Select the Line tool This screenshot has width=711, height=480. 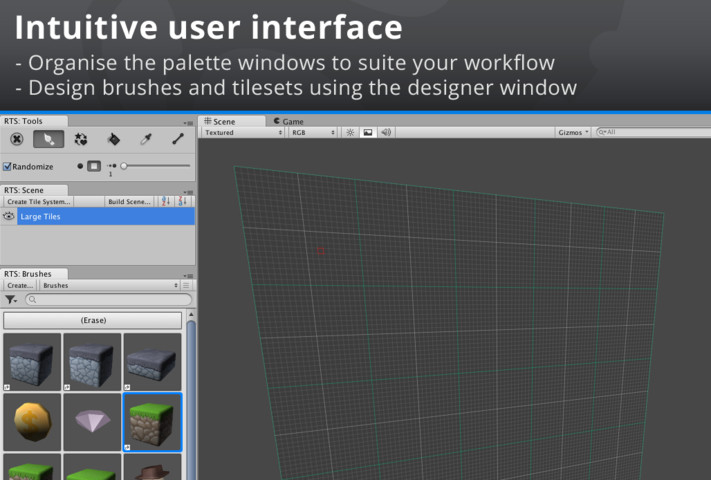click(x=178, y=139)
